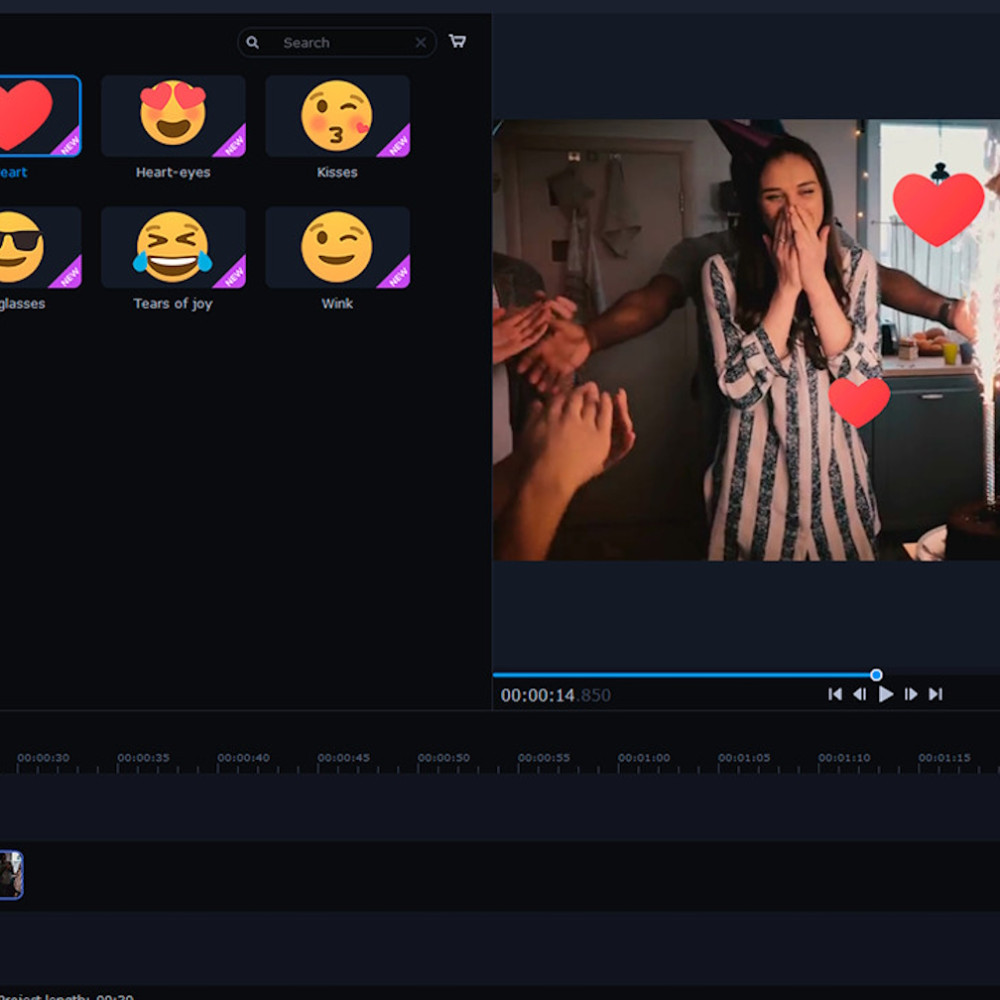The image size is (1000, 1000).
Task: Click the magnifier search icon
Action: [253, 43]
